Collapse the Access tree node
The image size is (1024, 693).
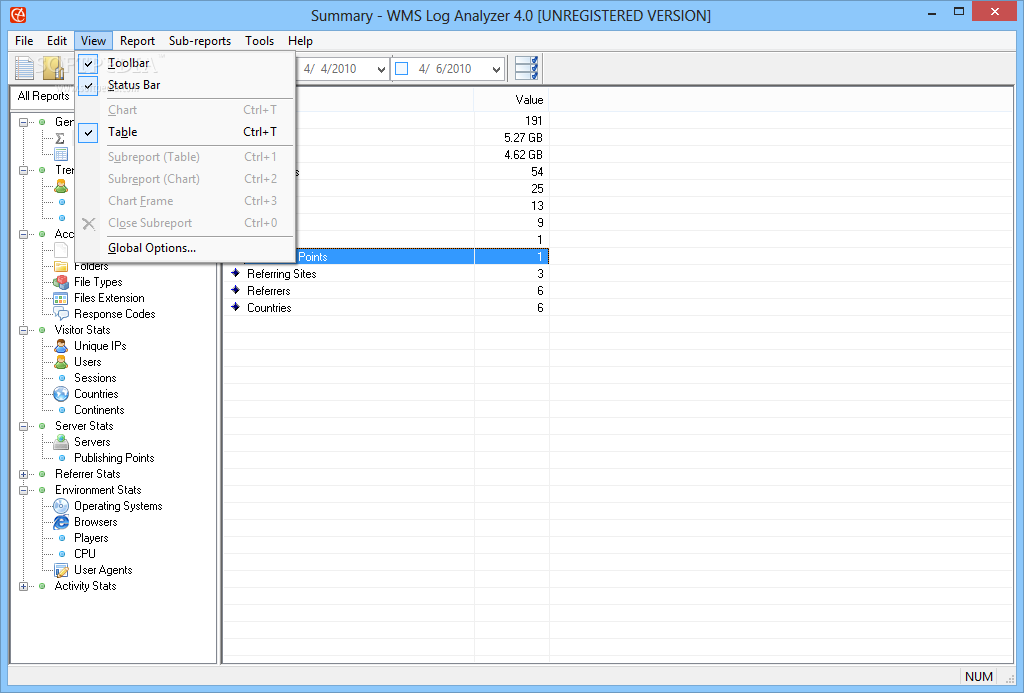(24, 234)
